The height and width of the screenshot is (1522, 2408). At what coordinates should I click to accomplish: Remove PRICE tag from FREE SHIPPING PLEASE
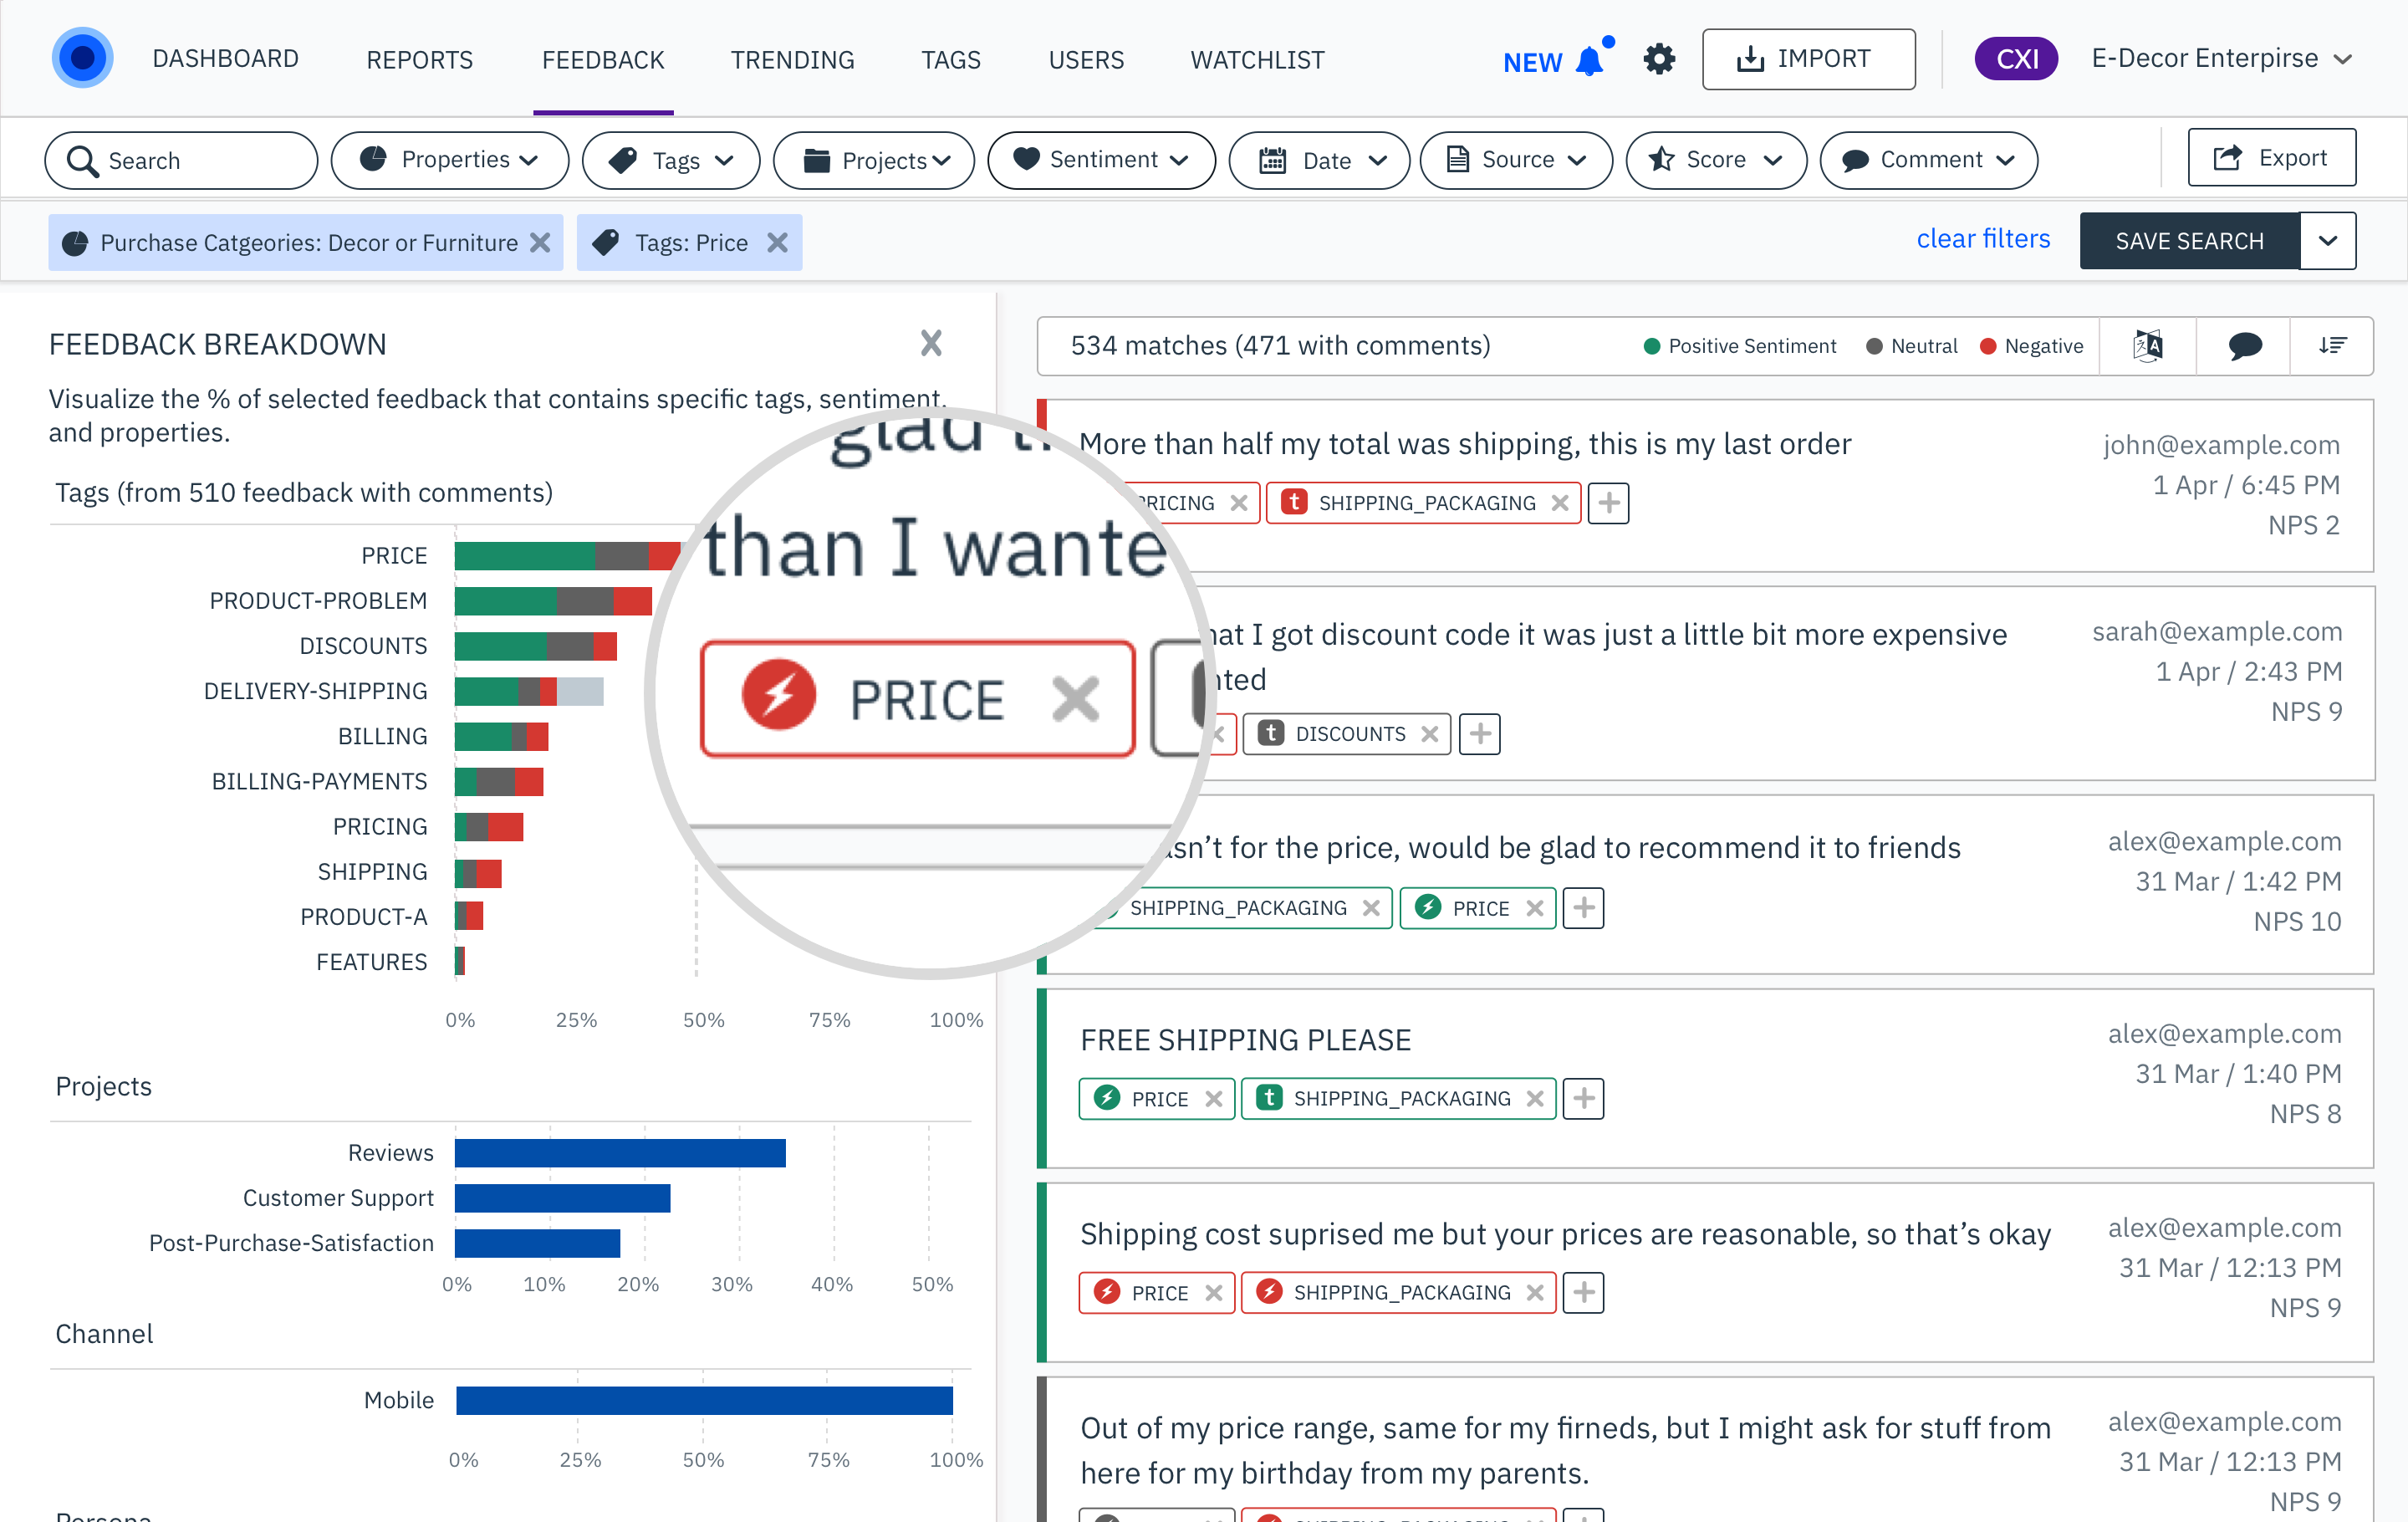[1214, 1099]
